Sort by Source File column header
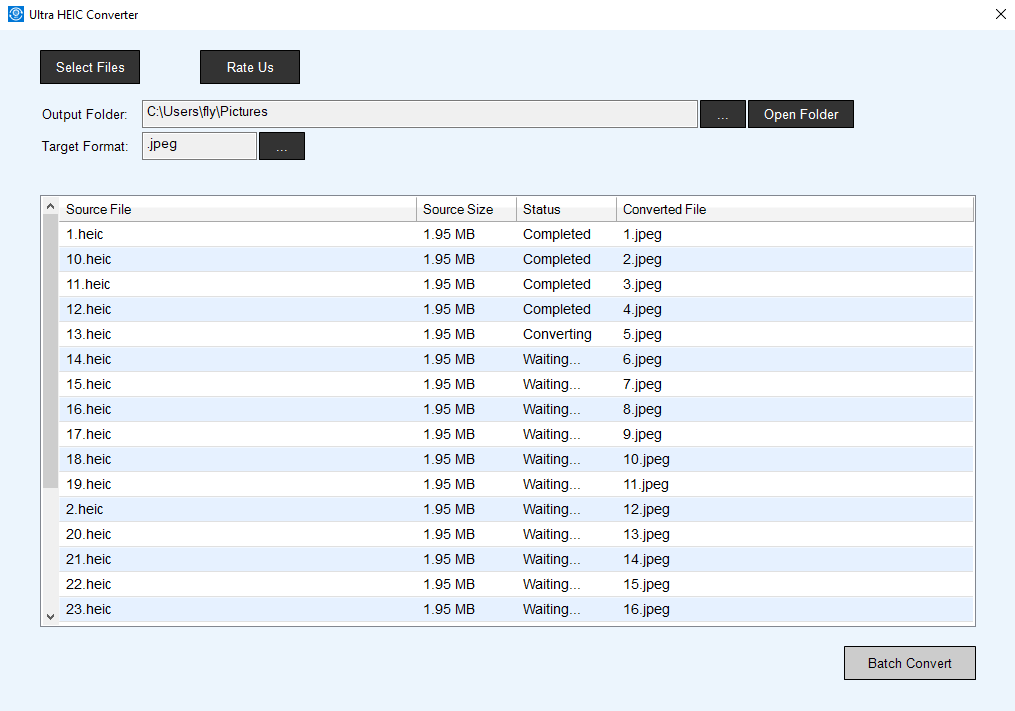This screenshot has height=711, width=1015. 238,209
